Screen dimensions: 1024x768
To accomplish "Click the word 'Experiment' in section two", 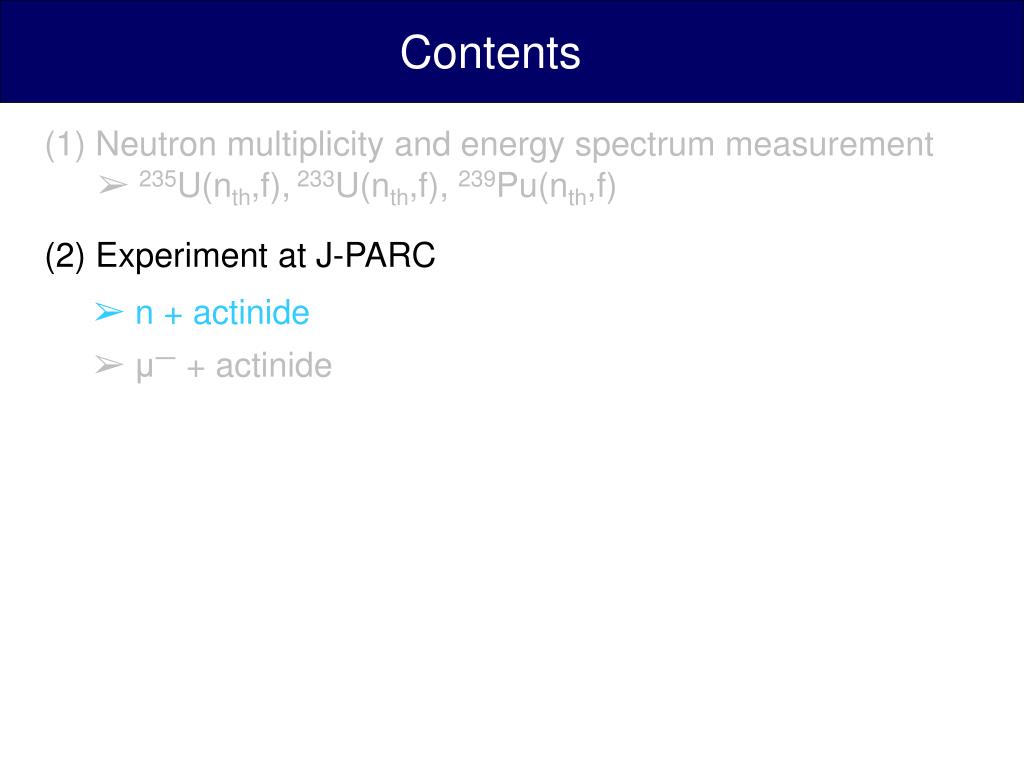I will 182,256.
